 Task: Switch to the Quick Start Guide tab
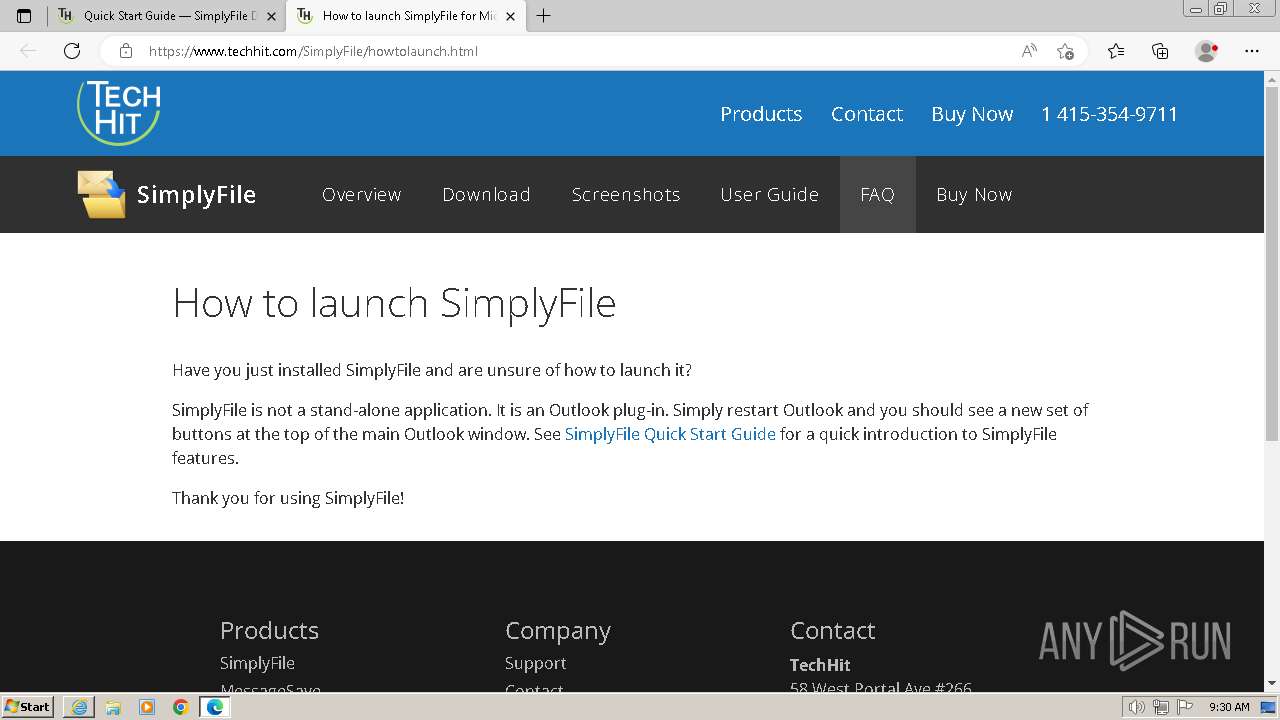click(x=166, y=16)
